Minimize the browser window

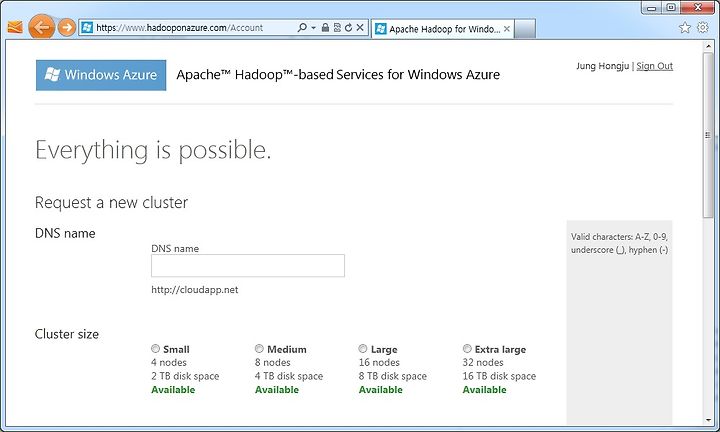tap(651, 8)
